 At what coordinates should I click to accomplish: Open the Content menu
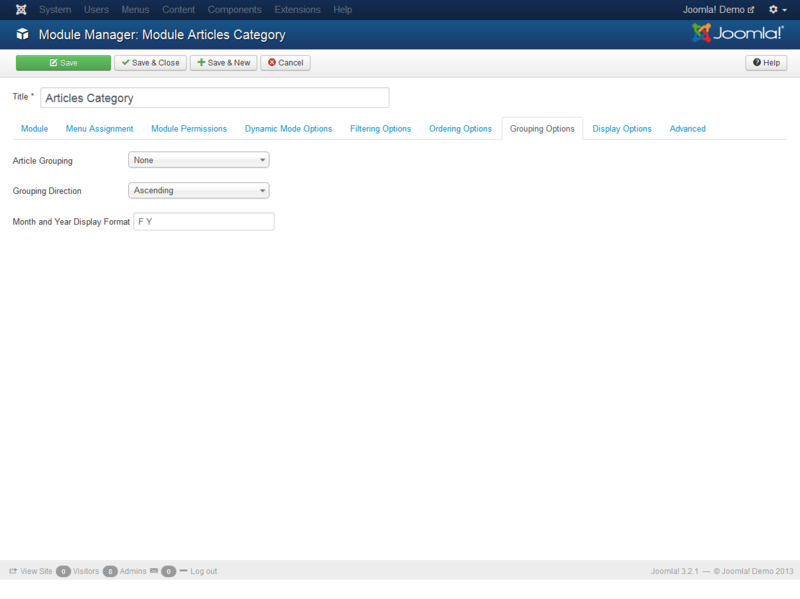[179, 10]
